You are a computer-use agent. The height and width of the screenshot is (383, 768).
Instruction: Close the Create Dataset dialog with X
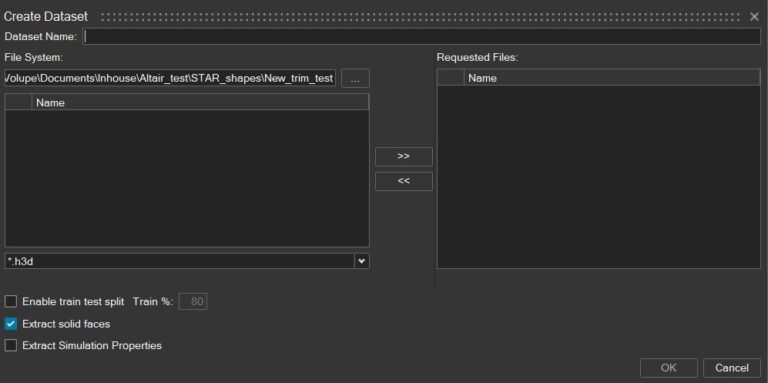tap(754, 17)
